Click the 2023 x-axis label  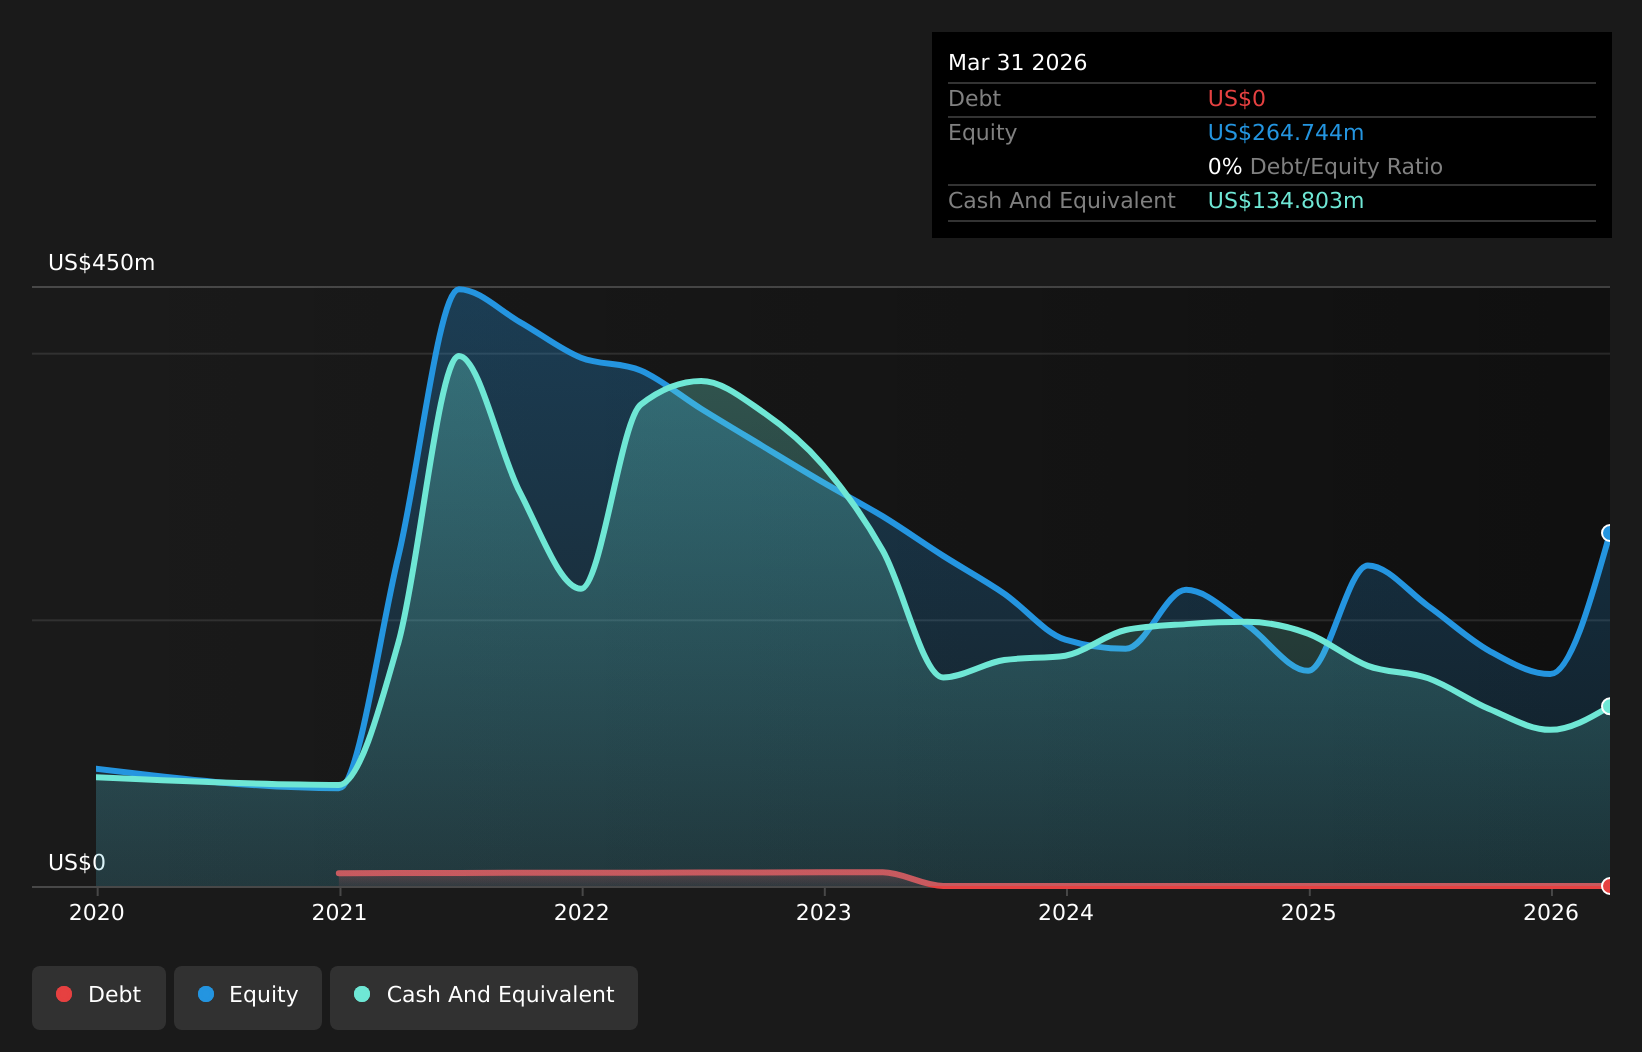click(x=824, y=912)
